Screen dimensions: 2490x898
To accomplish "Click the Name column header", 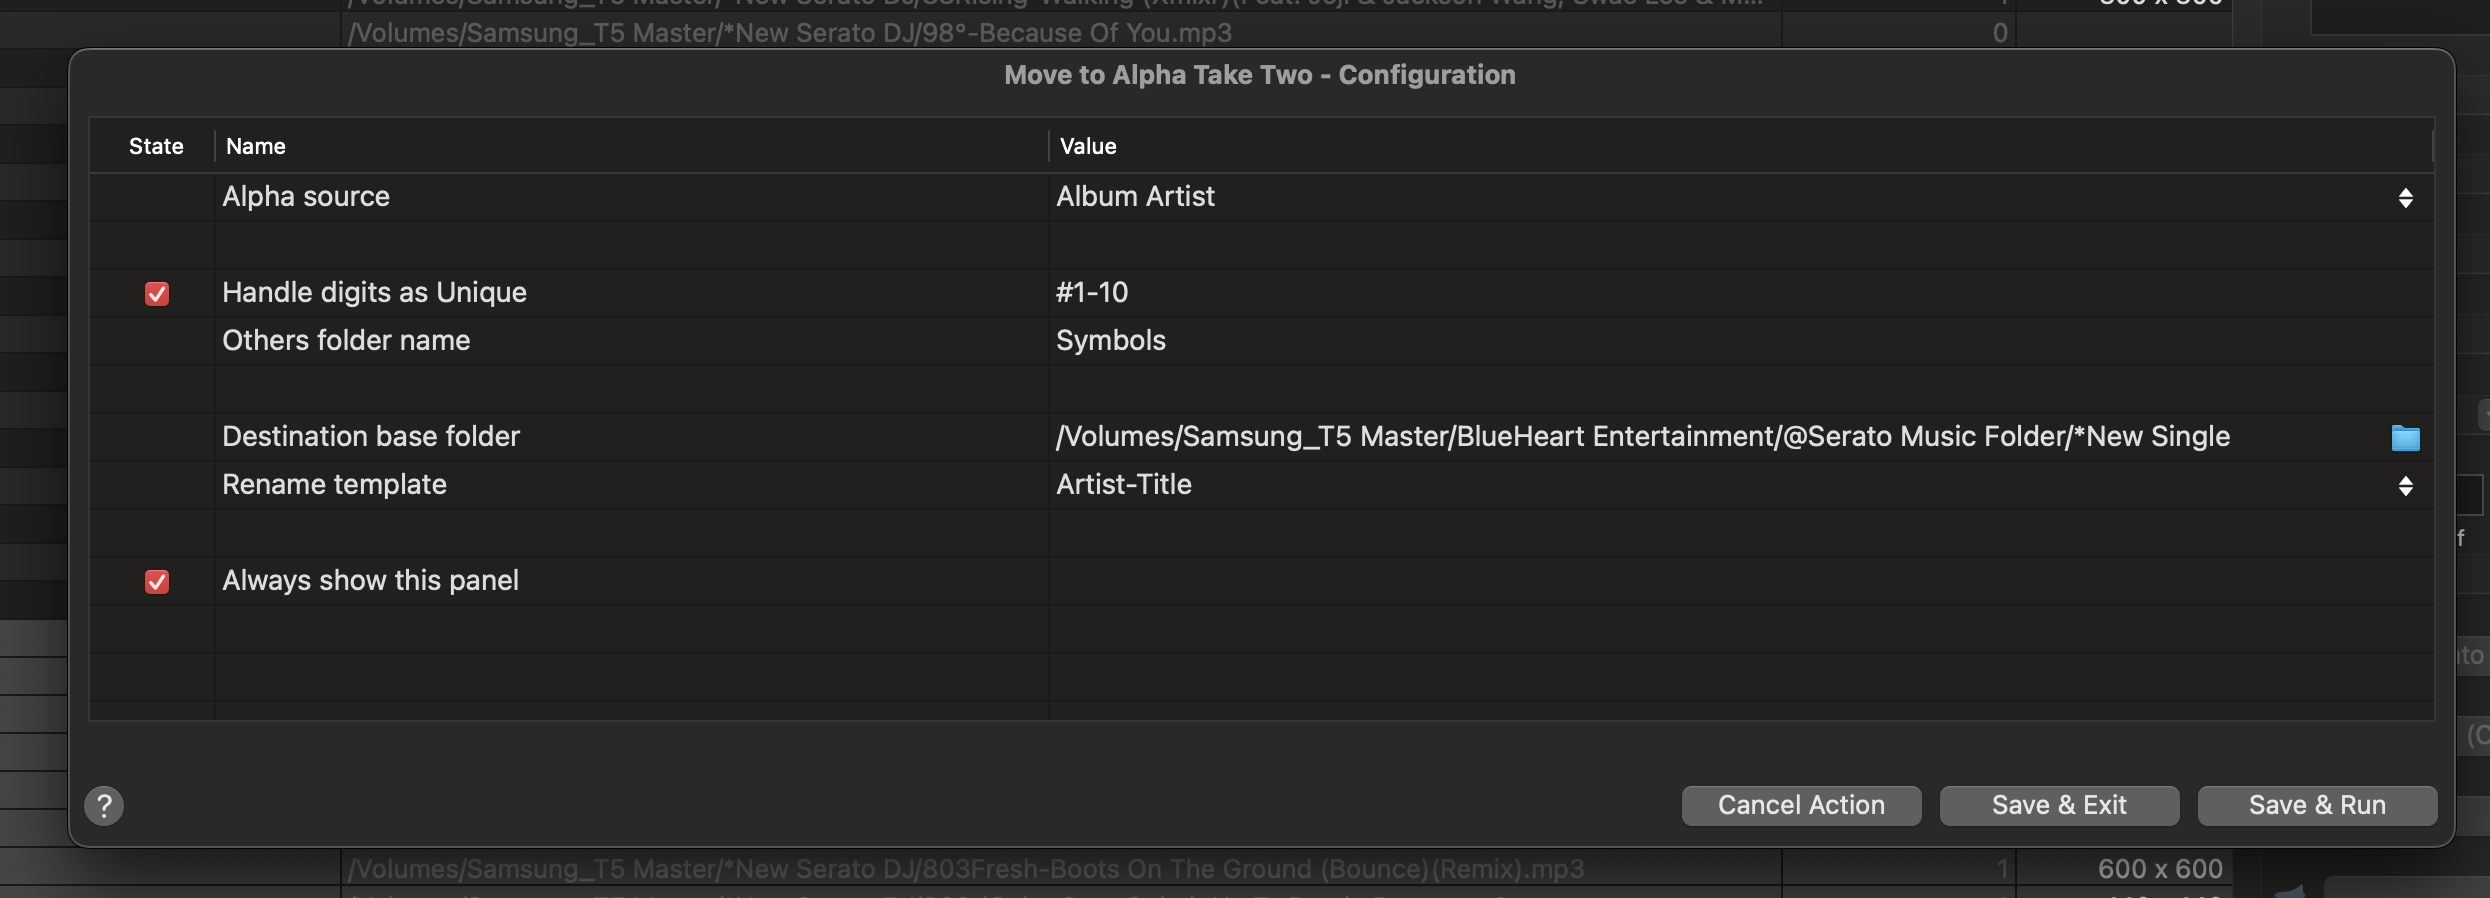I will (256, 146).
